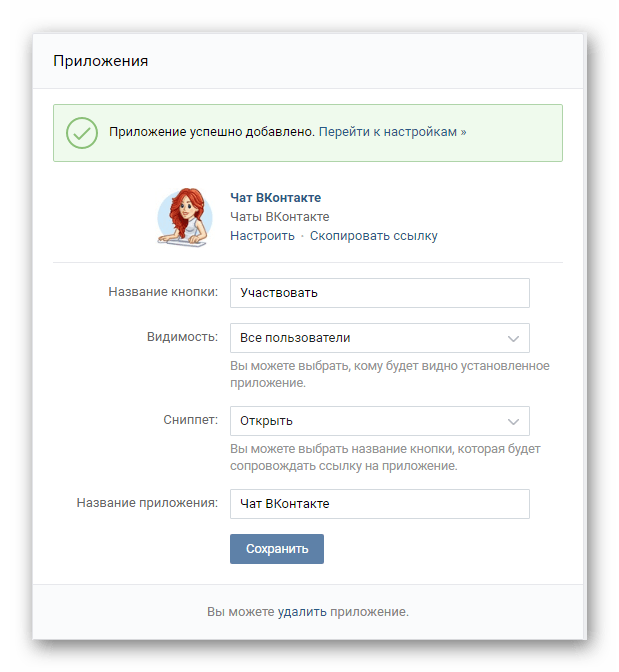
Task: Save the settings with the Сохранить button
Action: coord(277,549)
